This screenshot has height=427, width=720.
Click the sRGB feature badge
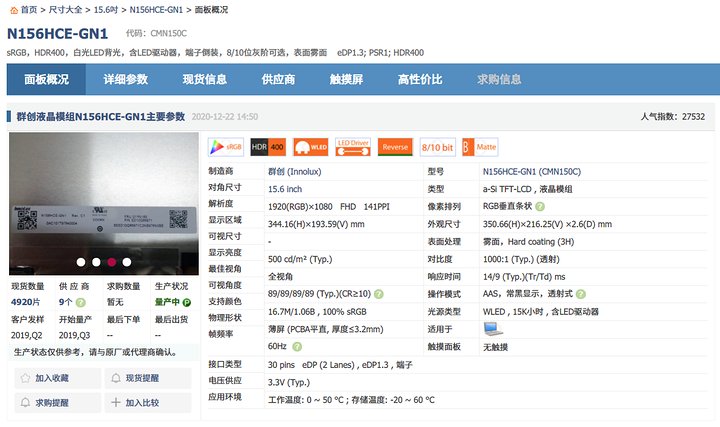tap(226, 147)
